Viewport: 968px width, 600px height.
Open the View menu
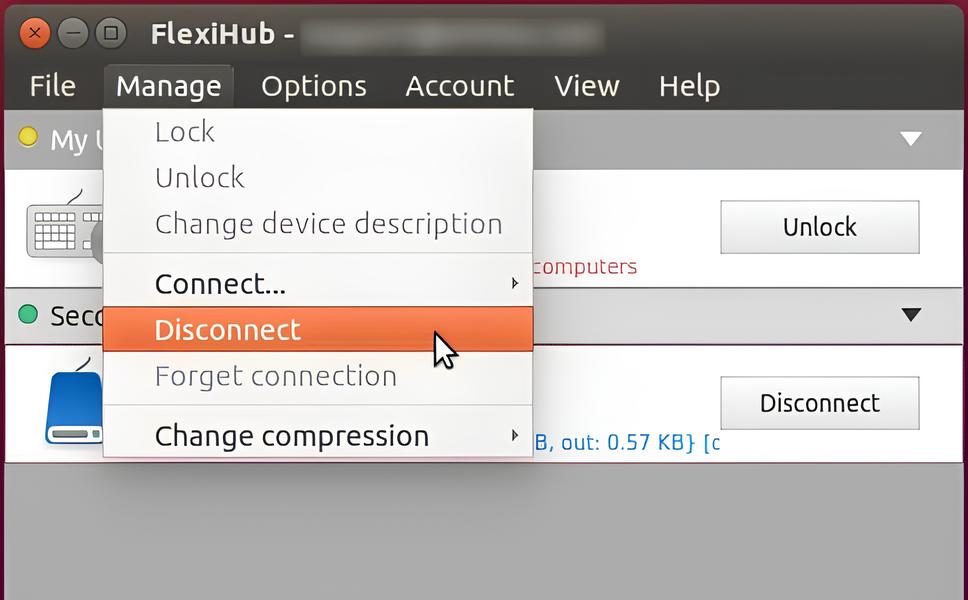pos(586,86)
